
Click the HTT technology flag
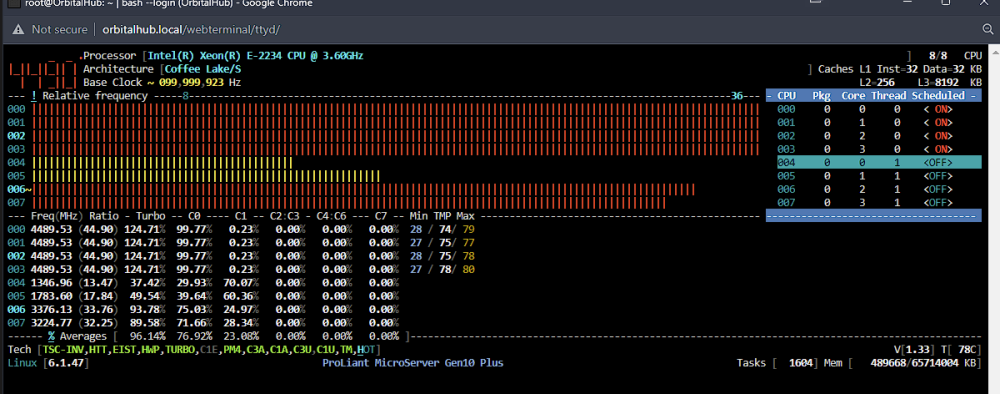pyautogui.click(x=98, y=349)
